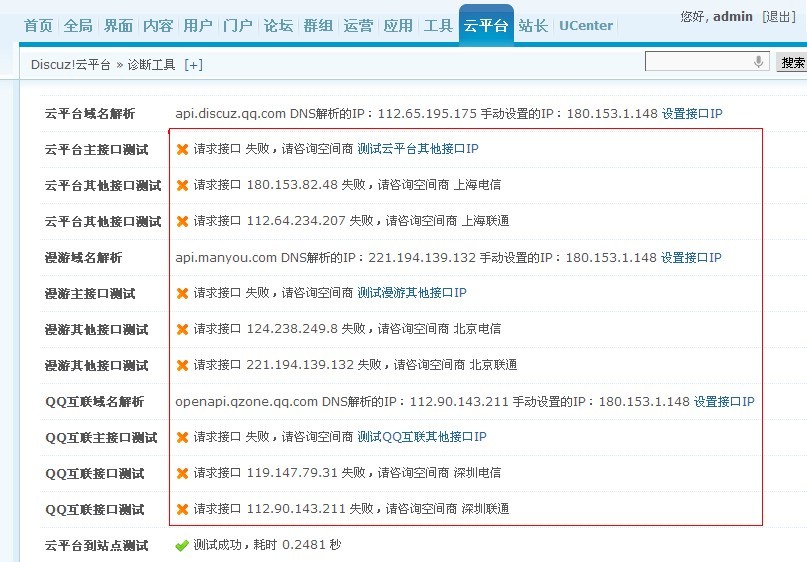Switch to the 内容 tab

pos(158,26)
